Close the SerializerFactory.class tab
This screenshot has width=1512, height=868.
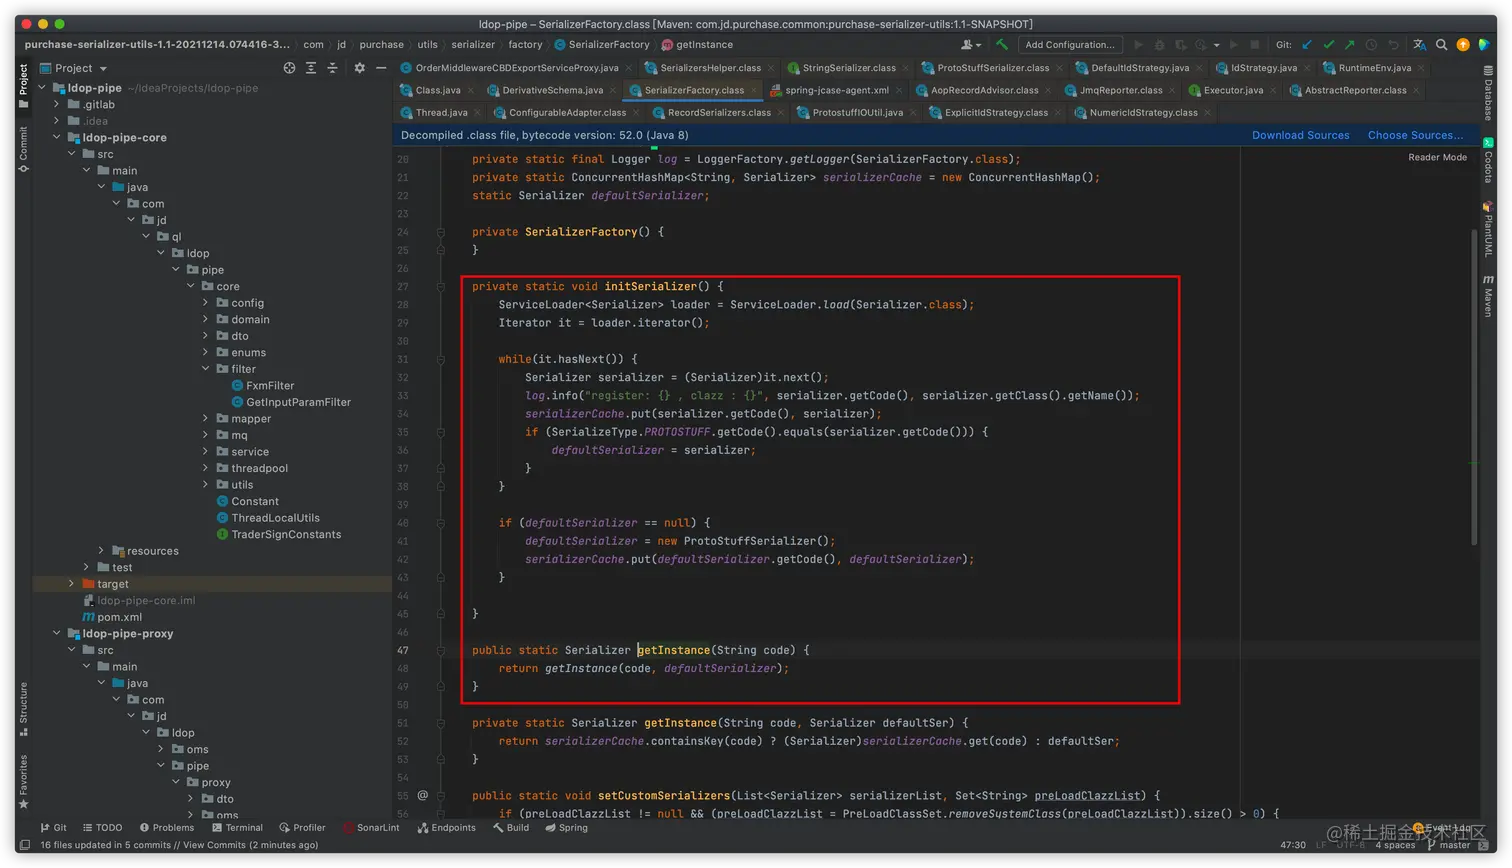click(x=755, y=91)
